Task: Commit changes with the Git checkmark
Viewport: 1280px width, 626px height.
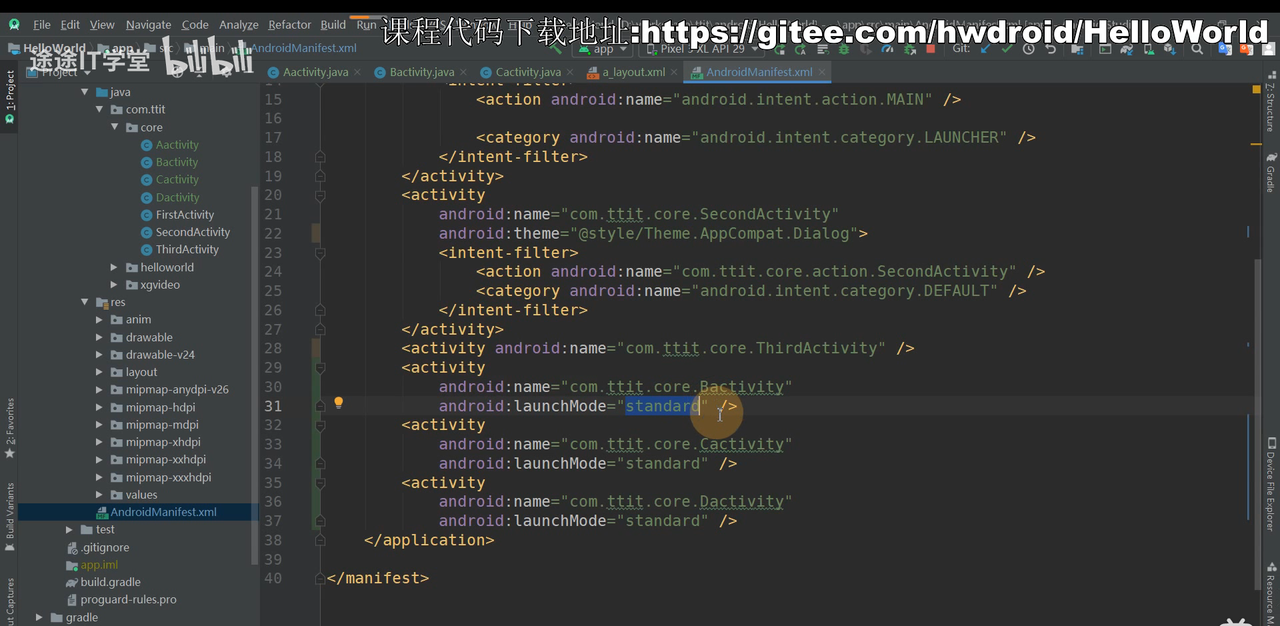Action: [x=1007, y=48]
